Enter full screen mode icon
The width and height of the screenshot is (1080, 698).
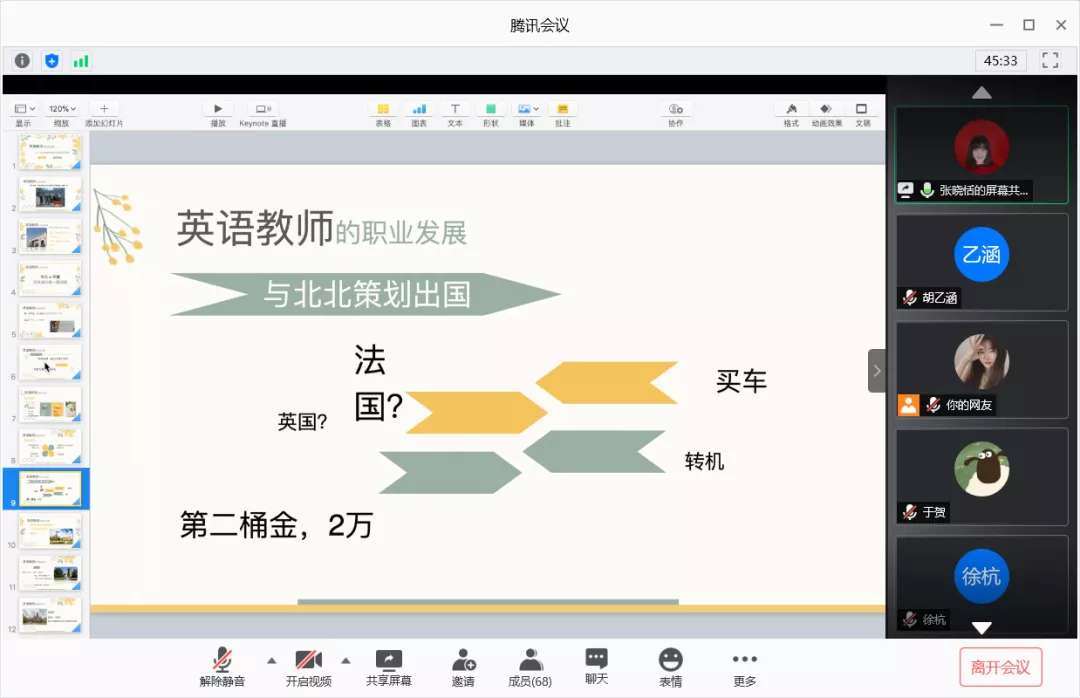[1050, 60]
